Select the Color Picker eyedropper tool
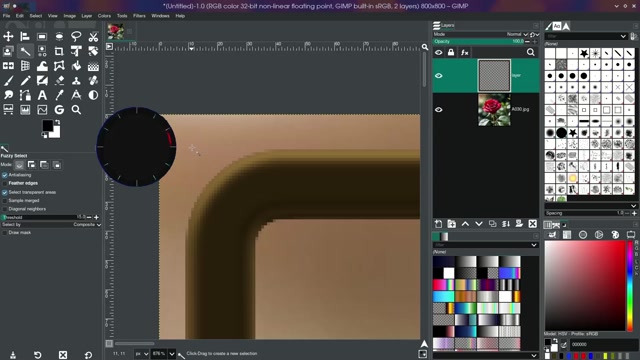 point(59,95)
